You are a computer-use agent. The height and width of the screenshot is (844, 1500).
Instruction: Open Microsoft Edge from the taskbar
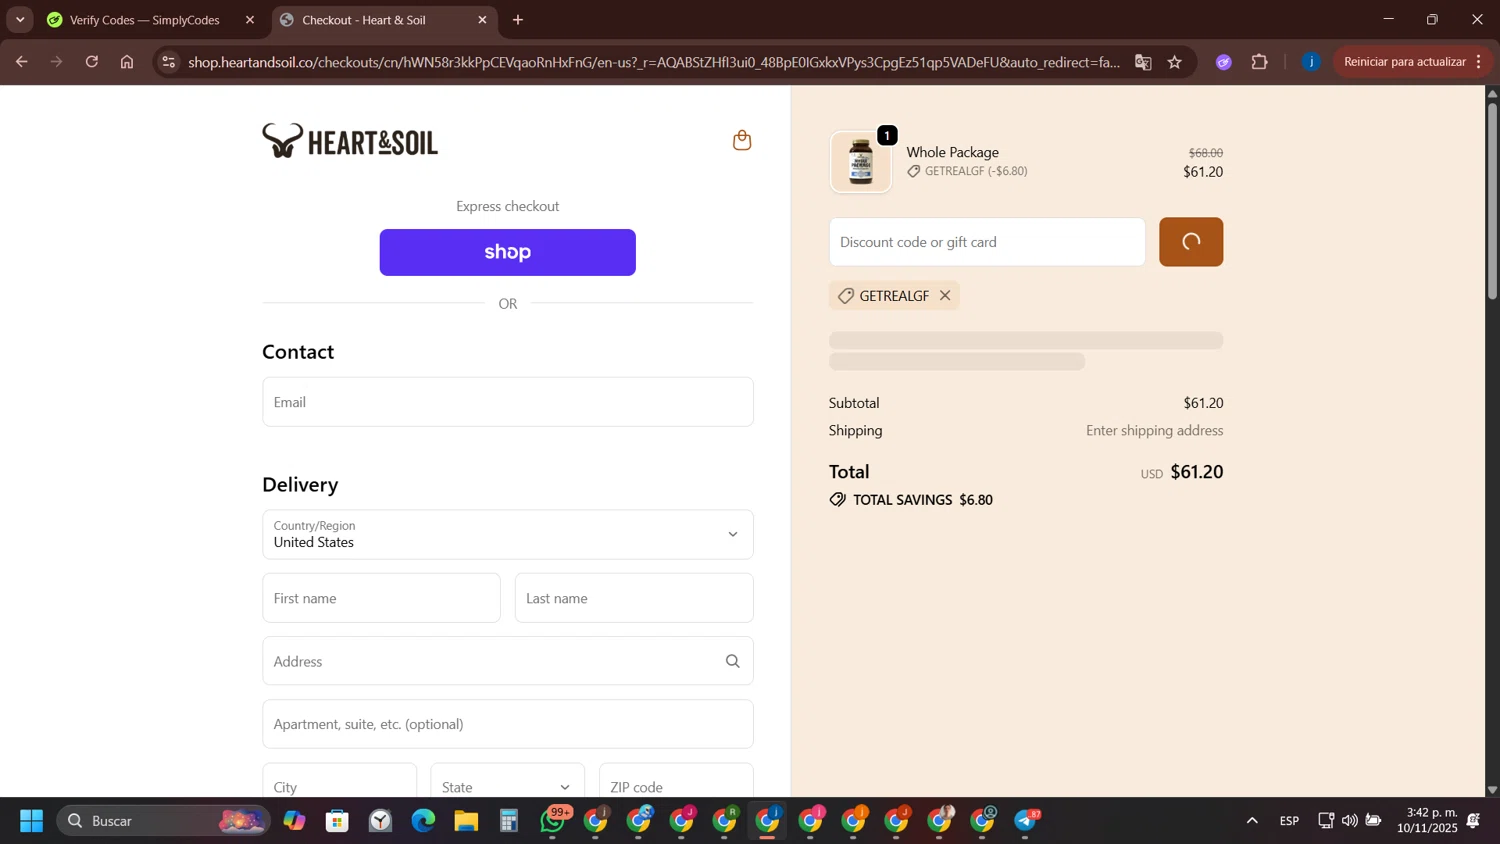423,821
